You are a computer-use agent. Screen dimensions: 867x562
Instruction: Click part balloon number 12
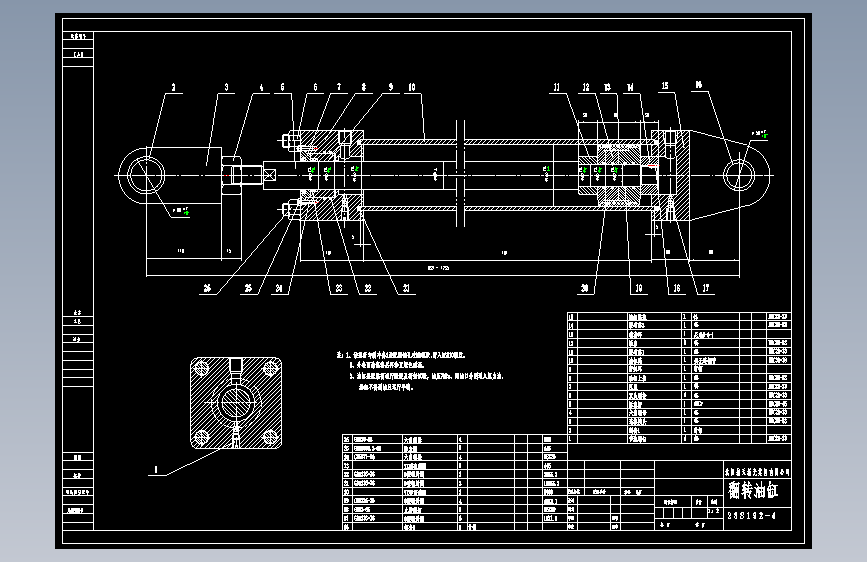(x=586, y=87)
